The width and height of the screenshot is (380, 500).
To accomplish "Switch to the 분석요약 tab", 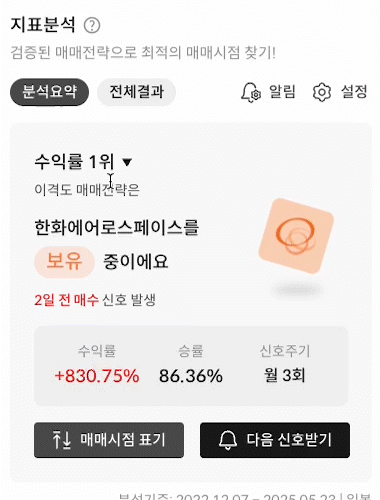I will point(49,92).
